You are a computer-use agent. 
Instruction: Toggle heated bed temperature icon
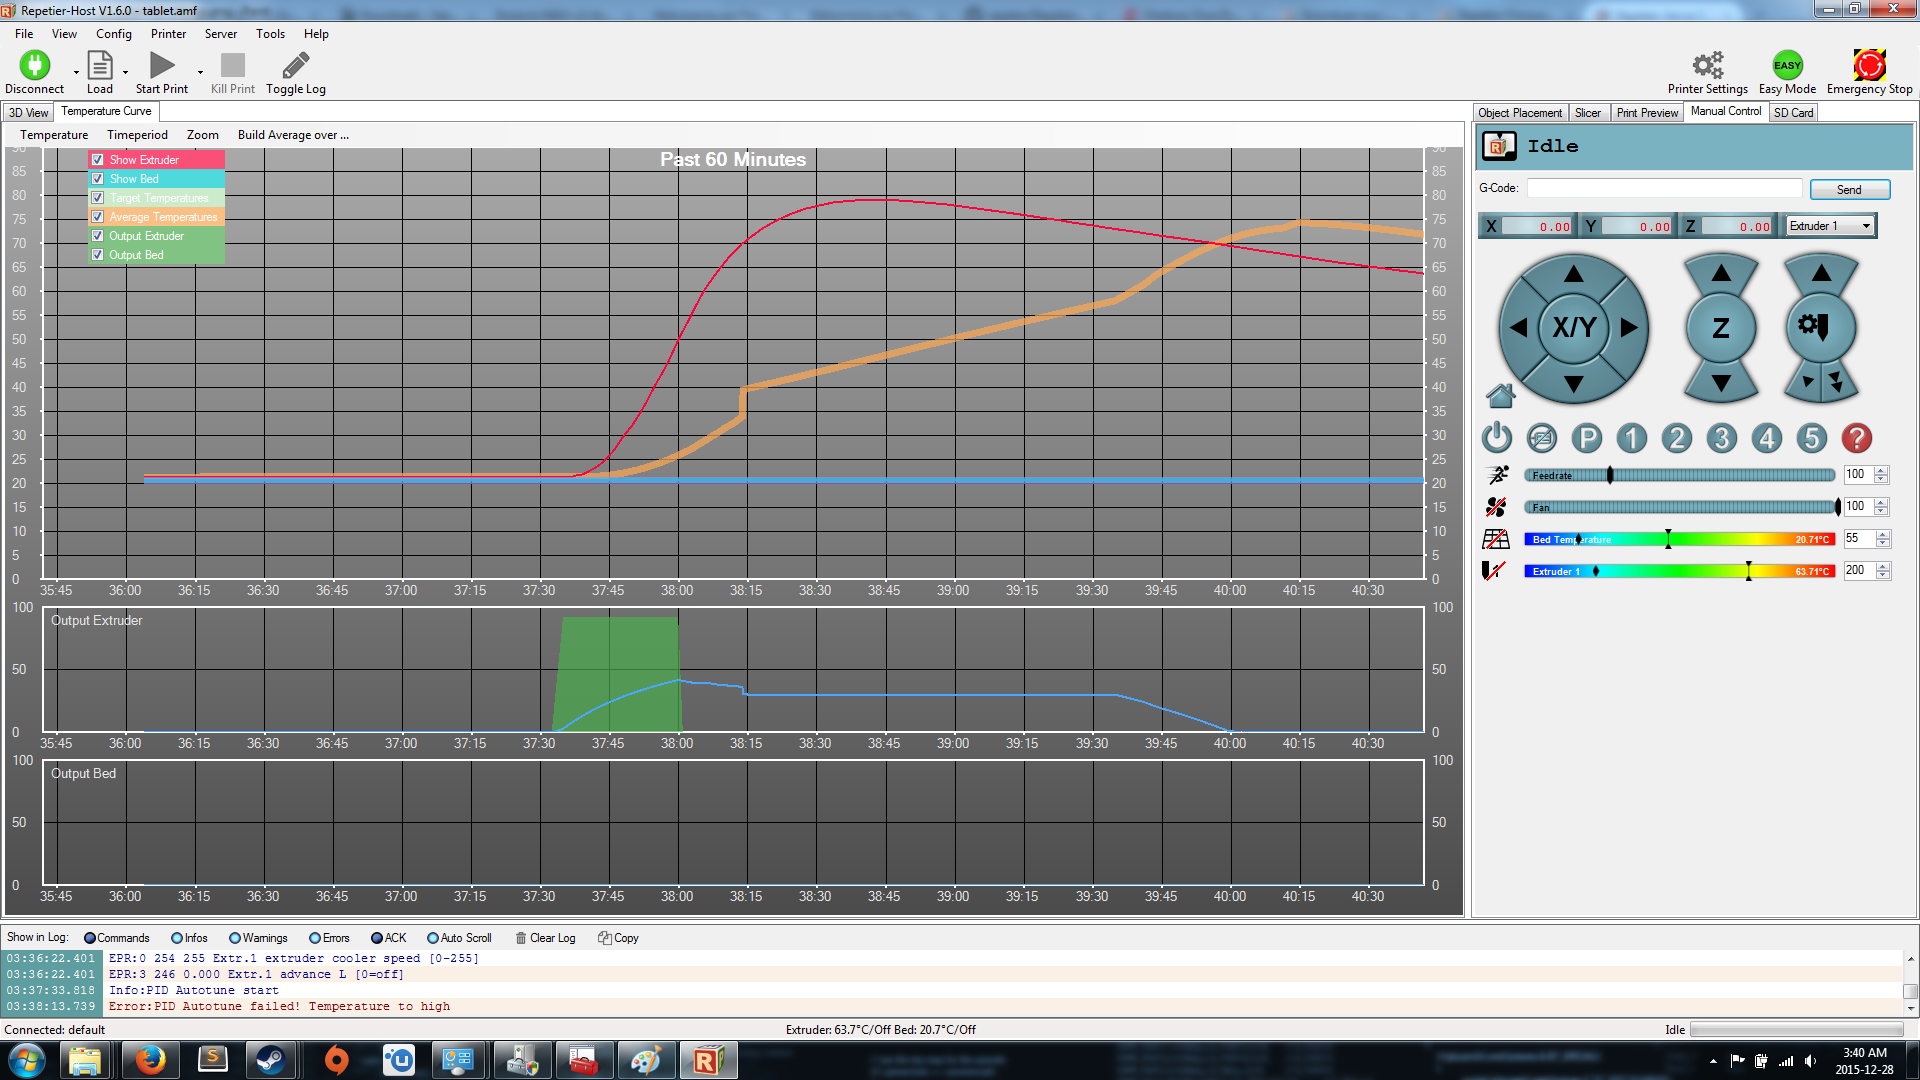(x=1496, y=539)
